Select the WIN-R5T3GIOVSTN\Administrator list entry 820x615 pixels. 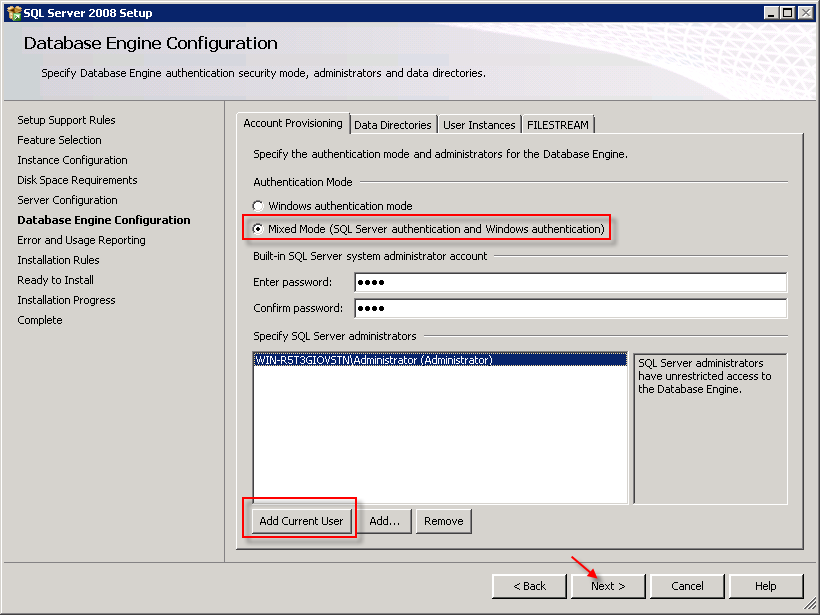pyautogui.click(x=440, y=360)
